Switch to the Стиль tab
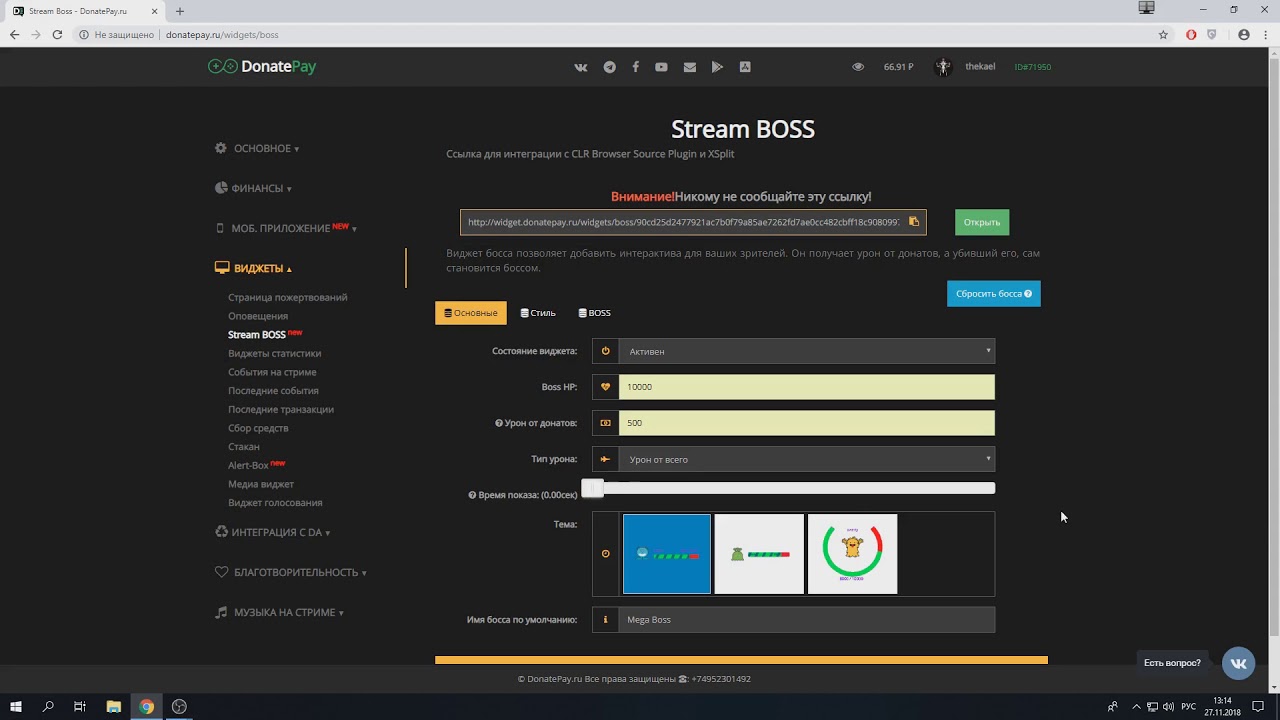Image resolution: width=1280 pixels, height=720 pixels. pyautogui.click(x=538, y=313)
